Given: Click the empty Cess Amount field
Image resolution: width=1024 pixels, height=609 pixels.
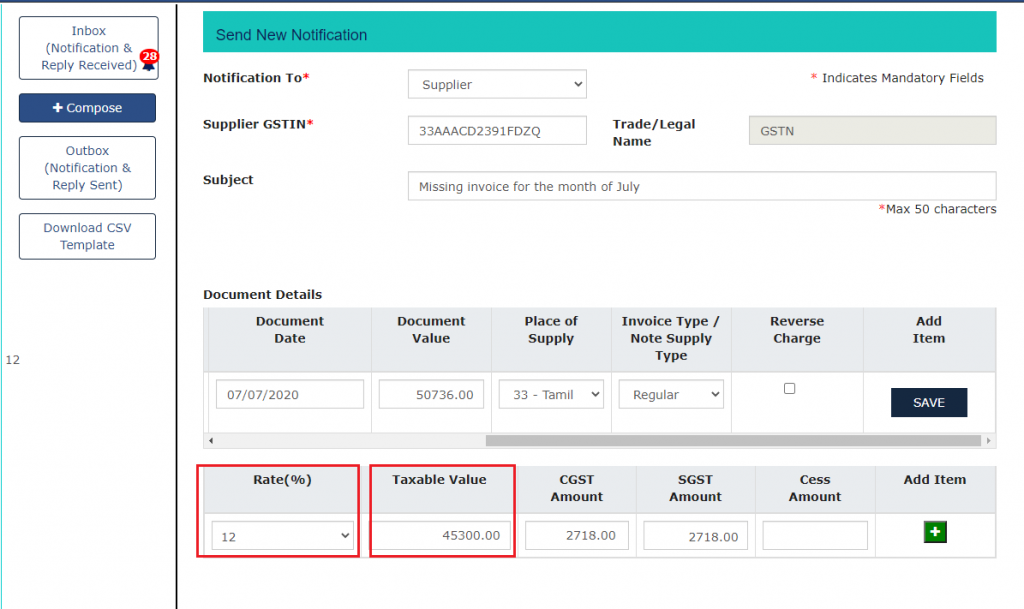Looking at the screenshot, I should [x=815, y=535].
